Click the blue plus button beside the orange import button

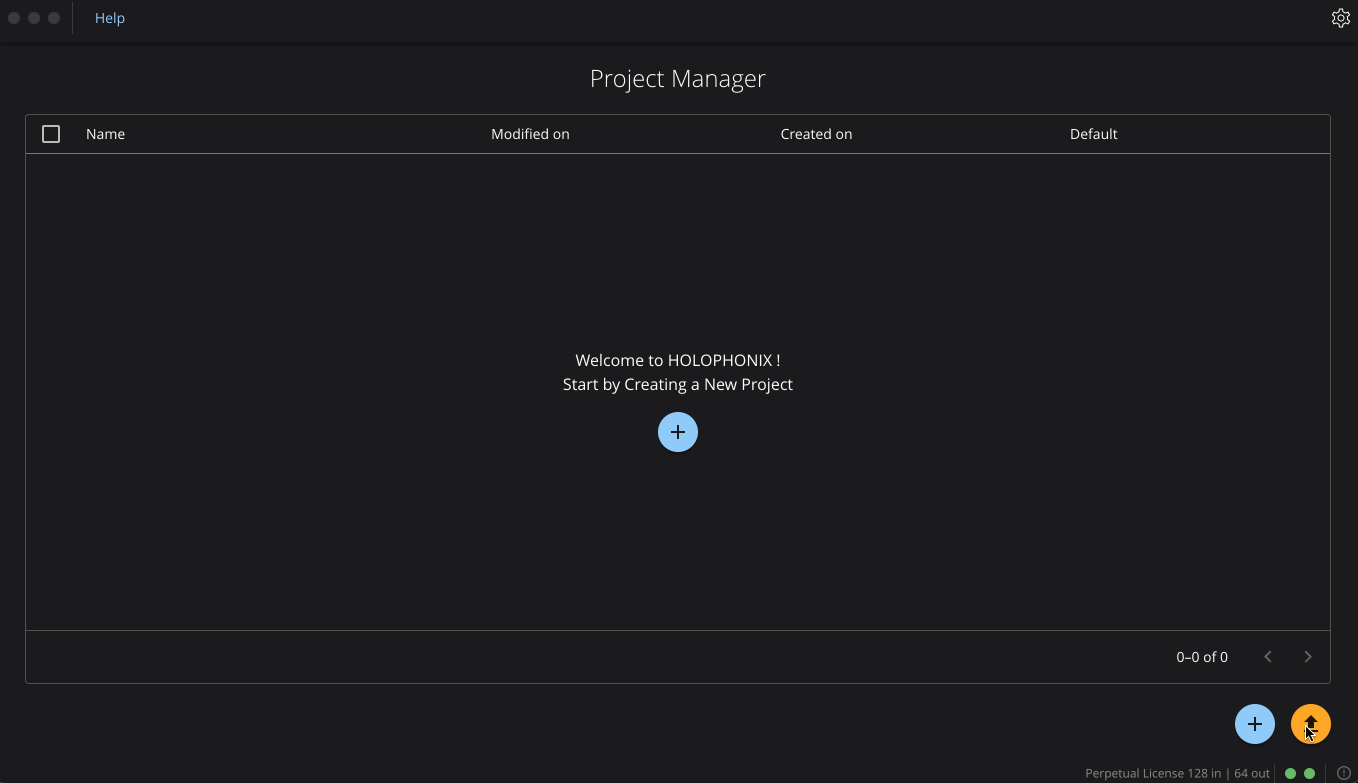click(x=1255, y=724)
